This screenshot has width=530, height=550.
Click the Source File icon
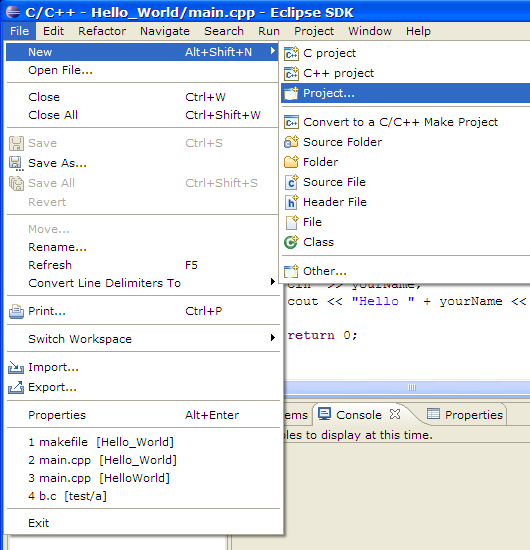tap(291, 182)
